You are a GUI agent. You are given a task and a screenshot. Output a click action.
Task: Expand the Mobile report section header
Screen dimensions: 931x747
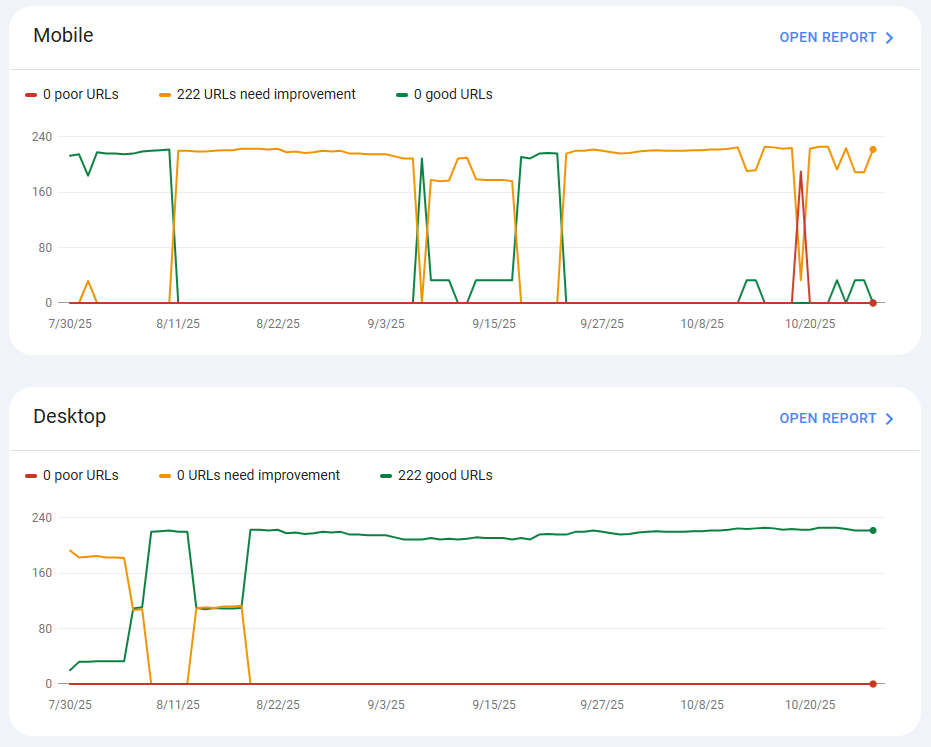(x=63, y=35)
